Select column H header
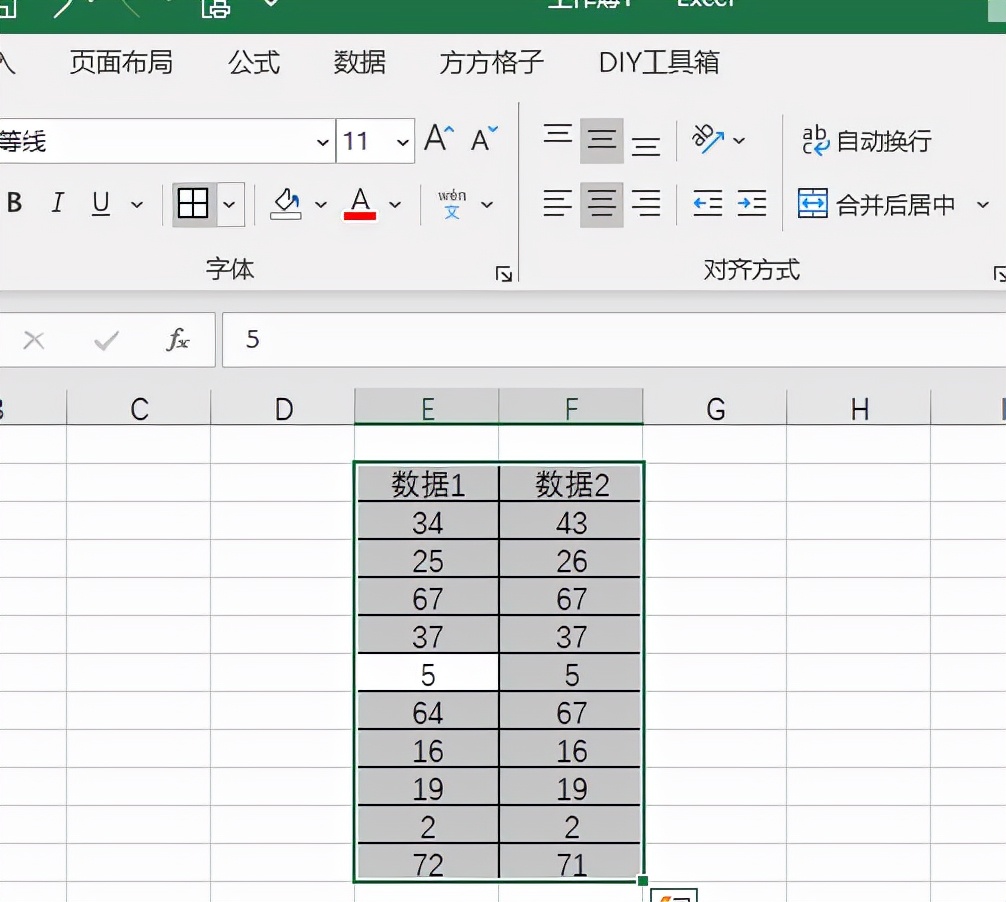The image size is (1006, 902). tap(858, 408)
